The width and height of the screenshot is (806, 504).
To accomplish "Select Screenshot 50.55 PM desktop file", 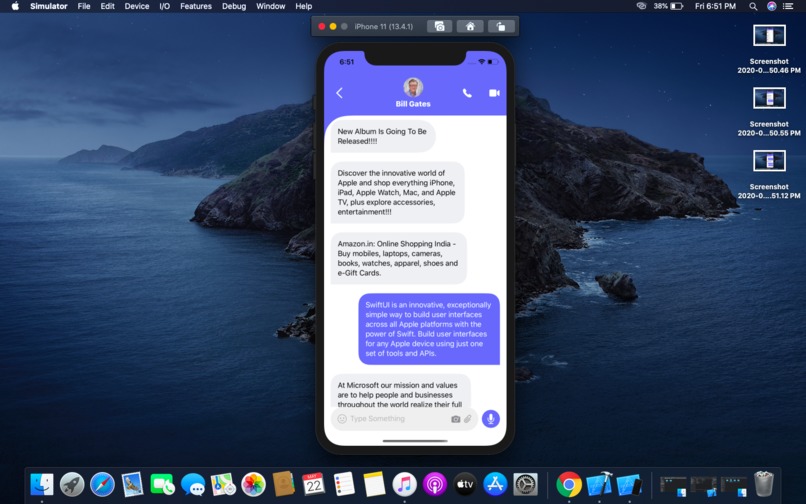I will click(x=769, y=112).
